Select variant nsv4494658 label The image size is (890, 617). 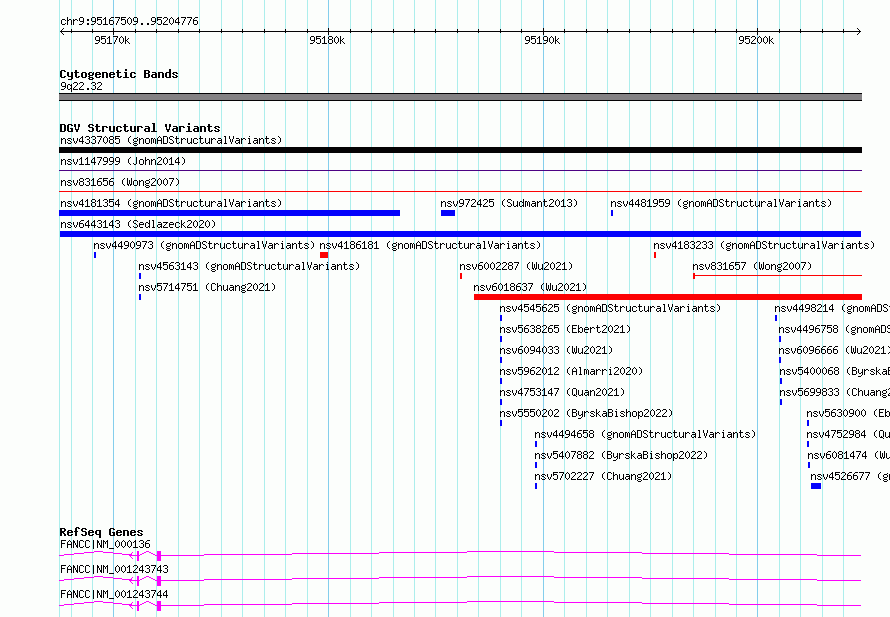(645, 434)
